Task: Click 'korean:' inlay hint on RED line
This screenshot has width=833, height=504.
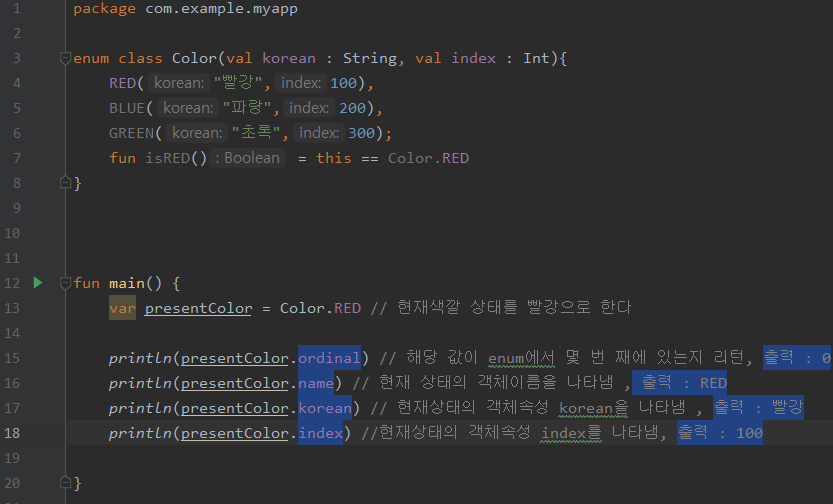Action: pos(179,83)
